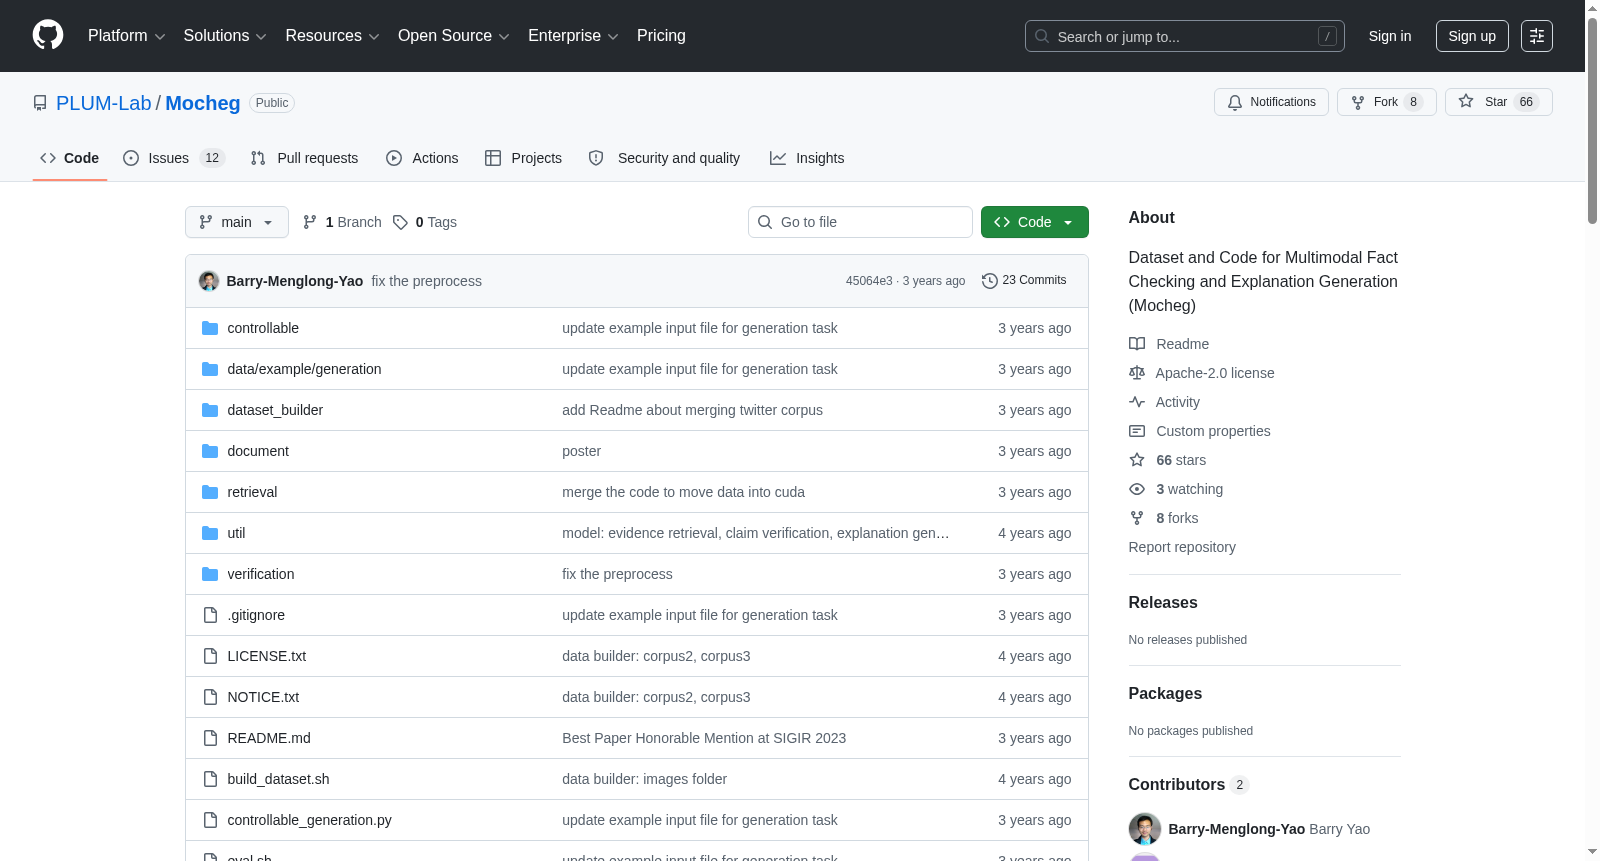The width and height of the screenshot is (1600, 861).
Task: Click the fork icon beside 8 forks
Action: coord(1137,518)
